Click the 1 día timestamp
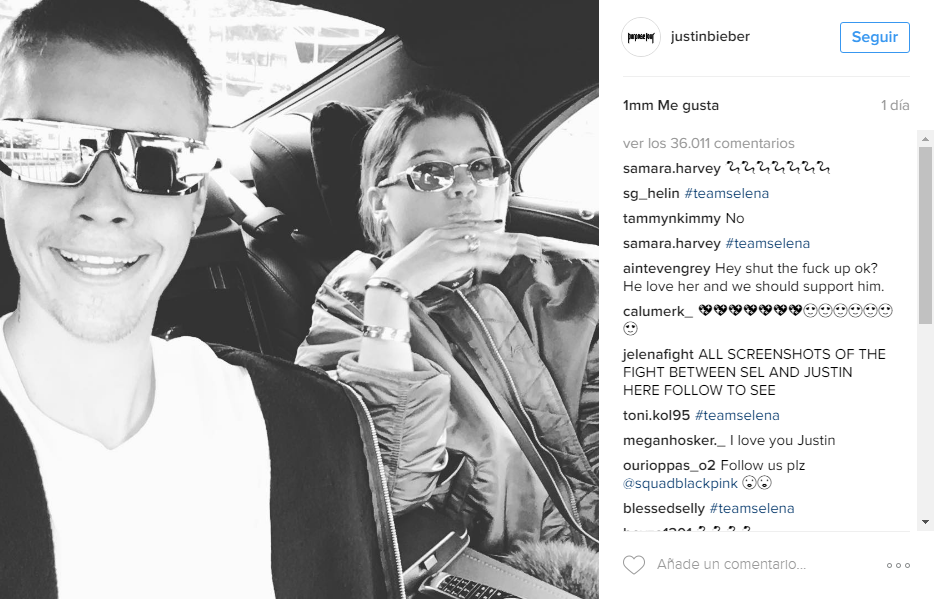Viewport: 934px width, 599px height. (x=895, y=105)
